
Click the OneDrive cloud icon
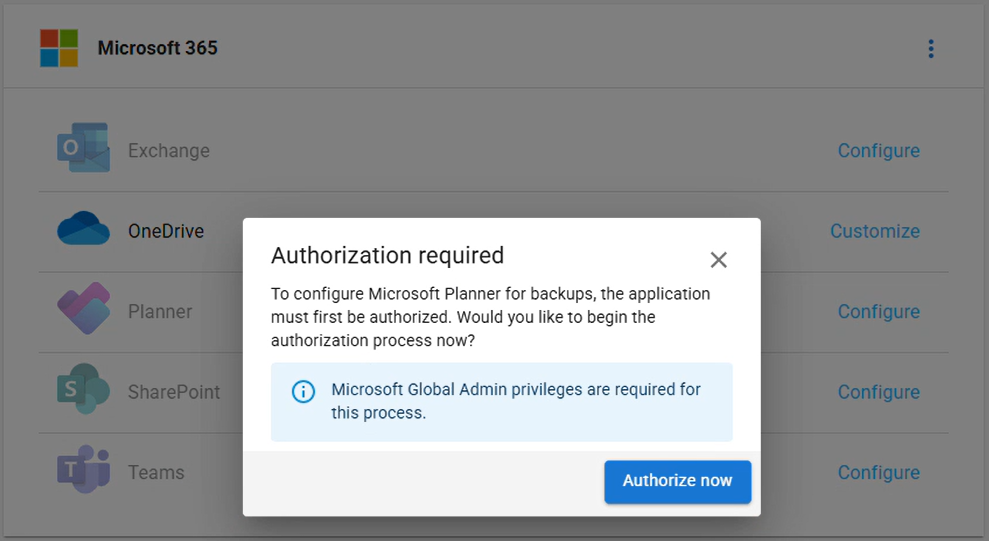tap(83, 231)
